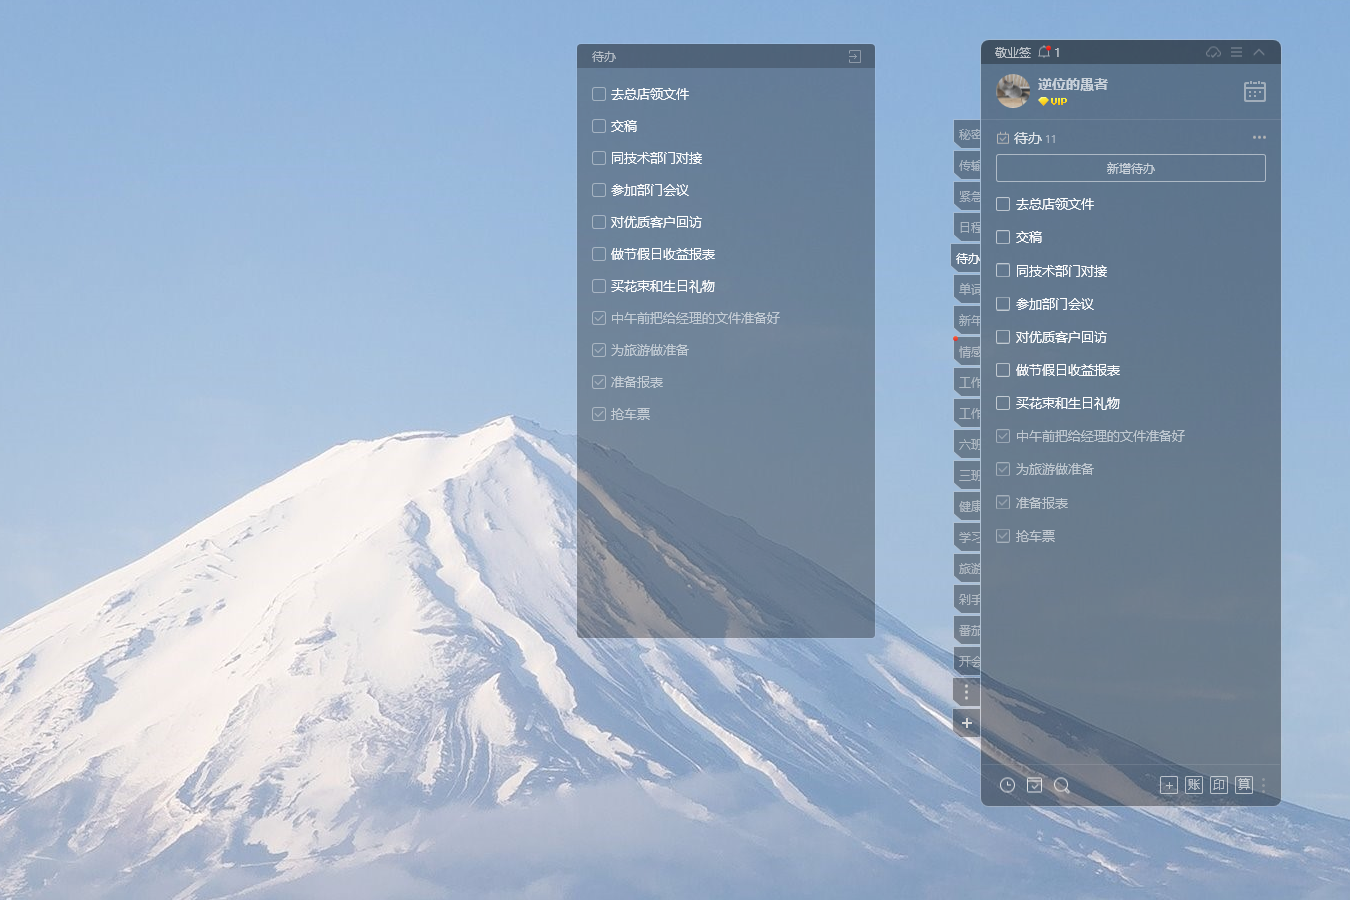Open the hamburger menu in the title bar
Viewport: 1350px width, 900px height.
(1236, 52)
